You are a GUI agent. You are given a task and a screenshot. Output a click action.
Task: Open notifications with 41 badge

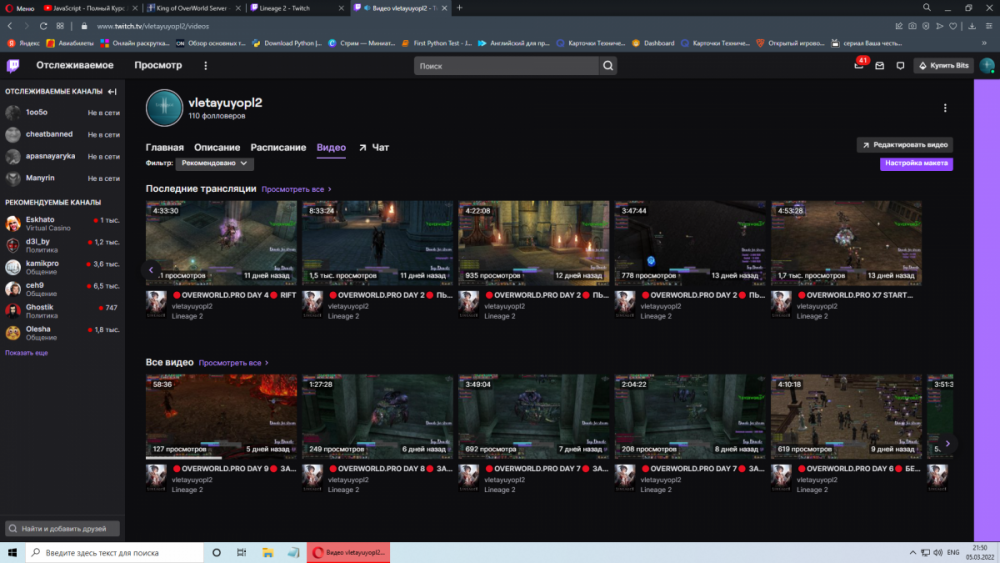859,65
